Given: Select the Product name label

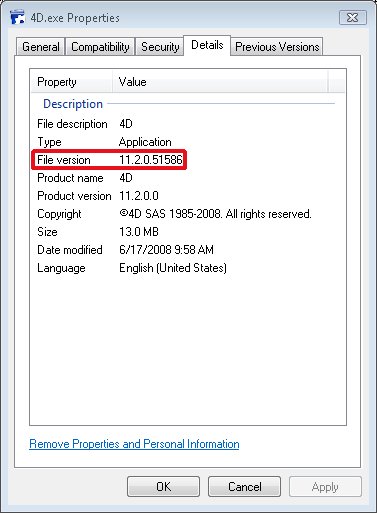Looking at the screenshot, I should click(70, 178).
